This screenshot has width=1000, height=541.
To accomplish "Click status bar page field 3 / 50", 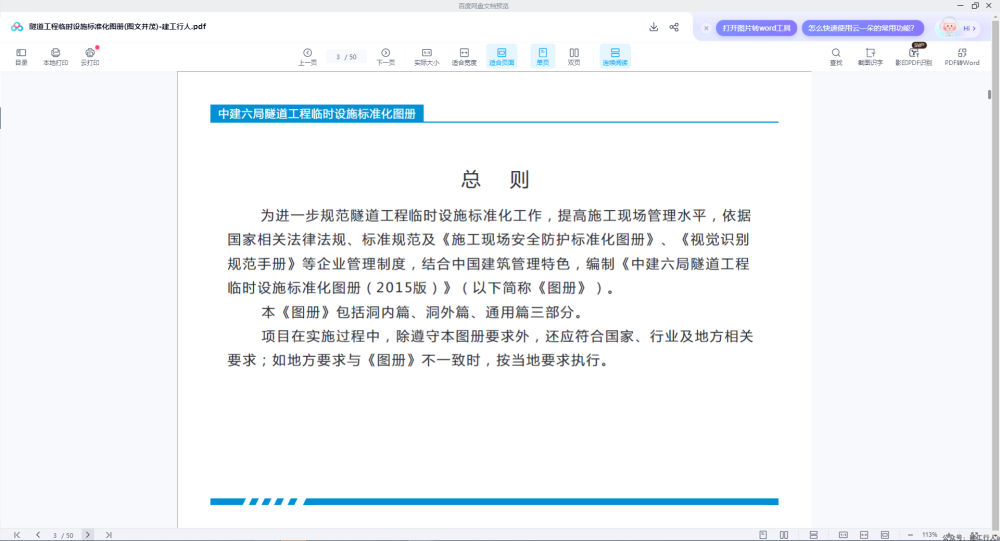I will point(62,535).
